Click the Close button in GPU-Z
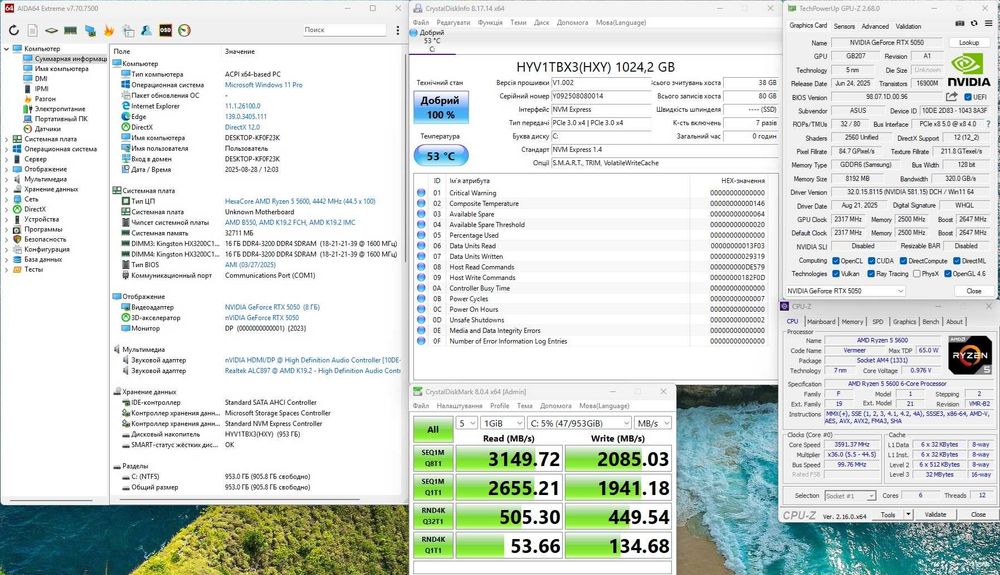 pos(973,291)
